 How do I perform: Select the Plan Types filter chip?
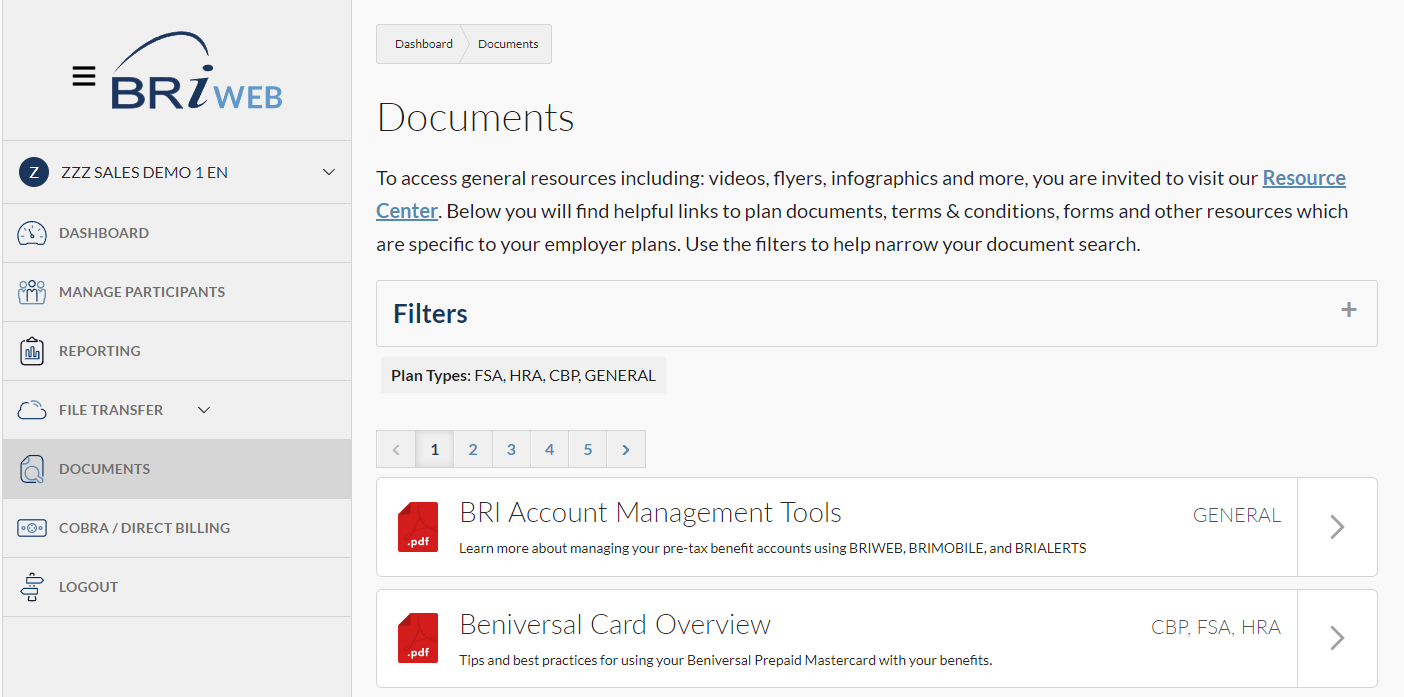pos(522,375)
